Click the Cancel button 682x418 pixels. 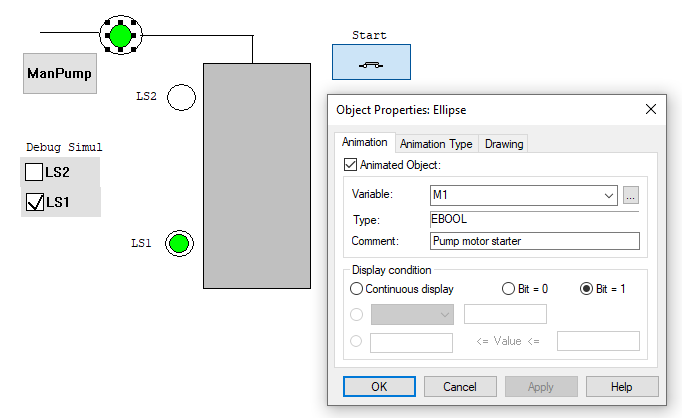pyautogui.click(x=460, y=386)
